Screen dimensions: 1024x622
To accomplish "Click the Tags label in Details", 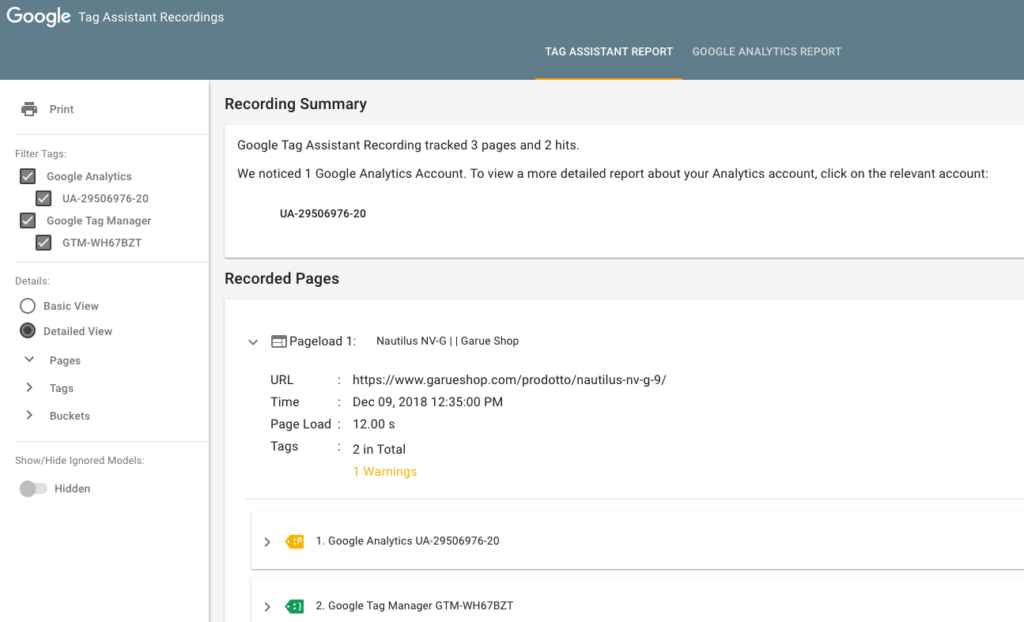I will click(x=61, y=388).
